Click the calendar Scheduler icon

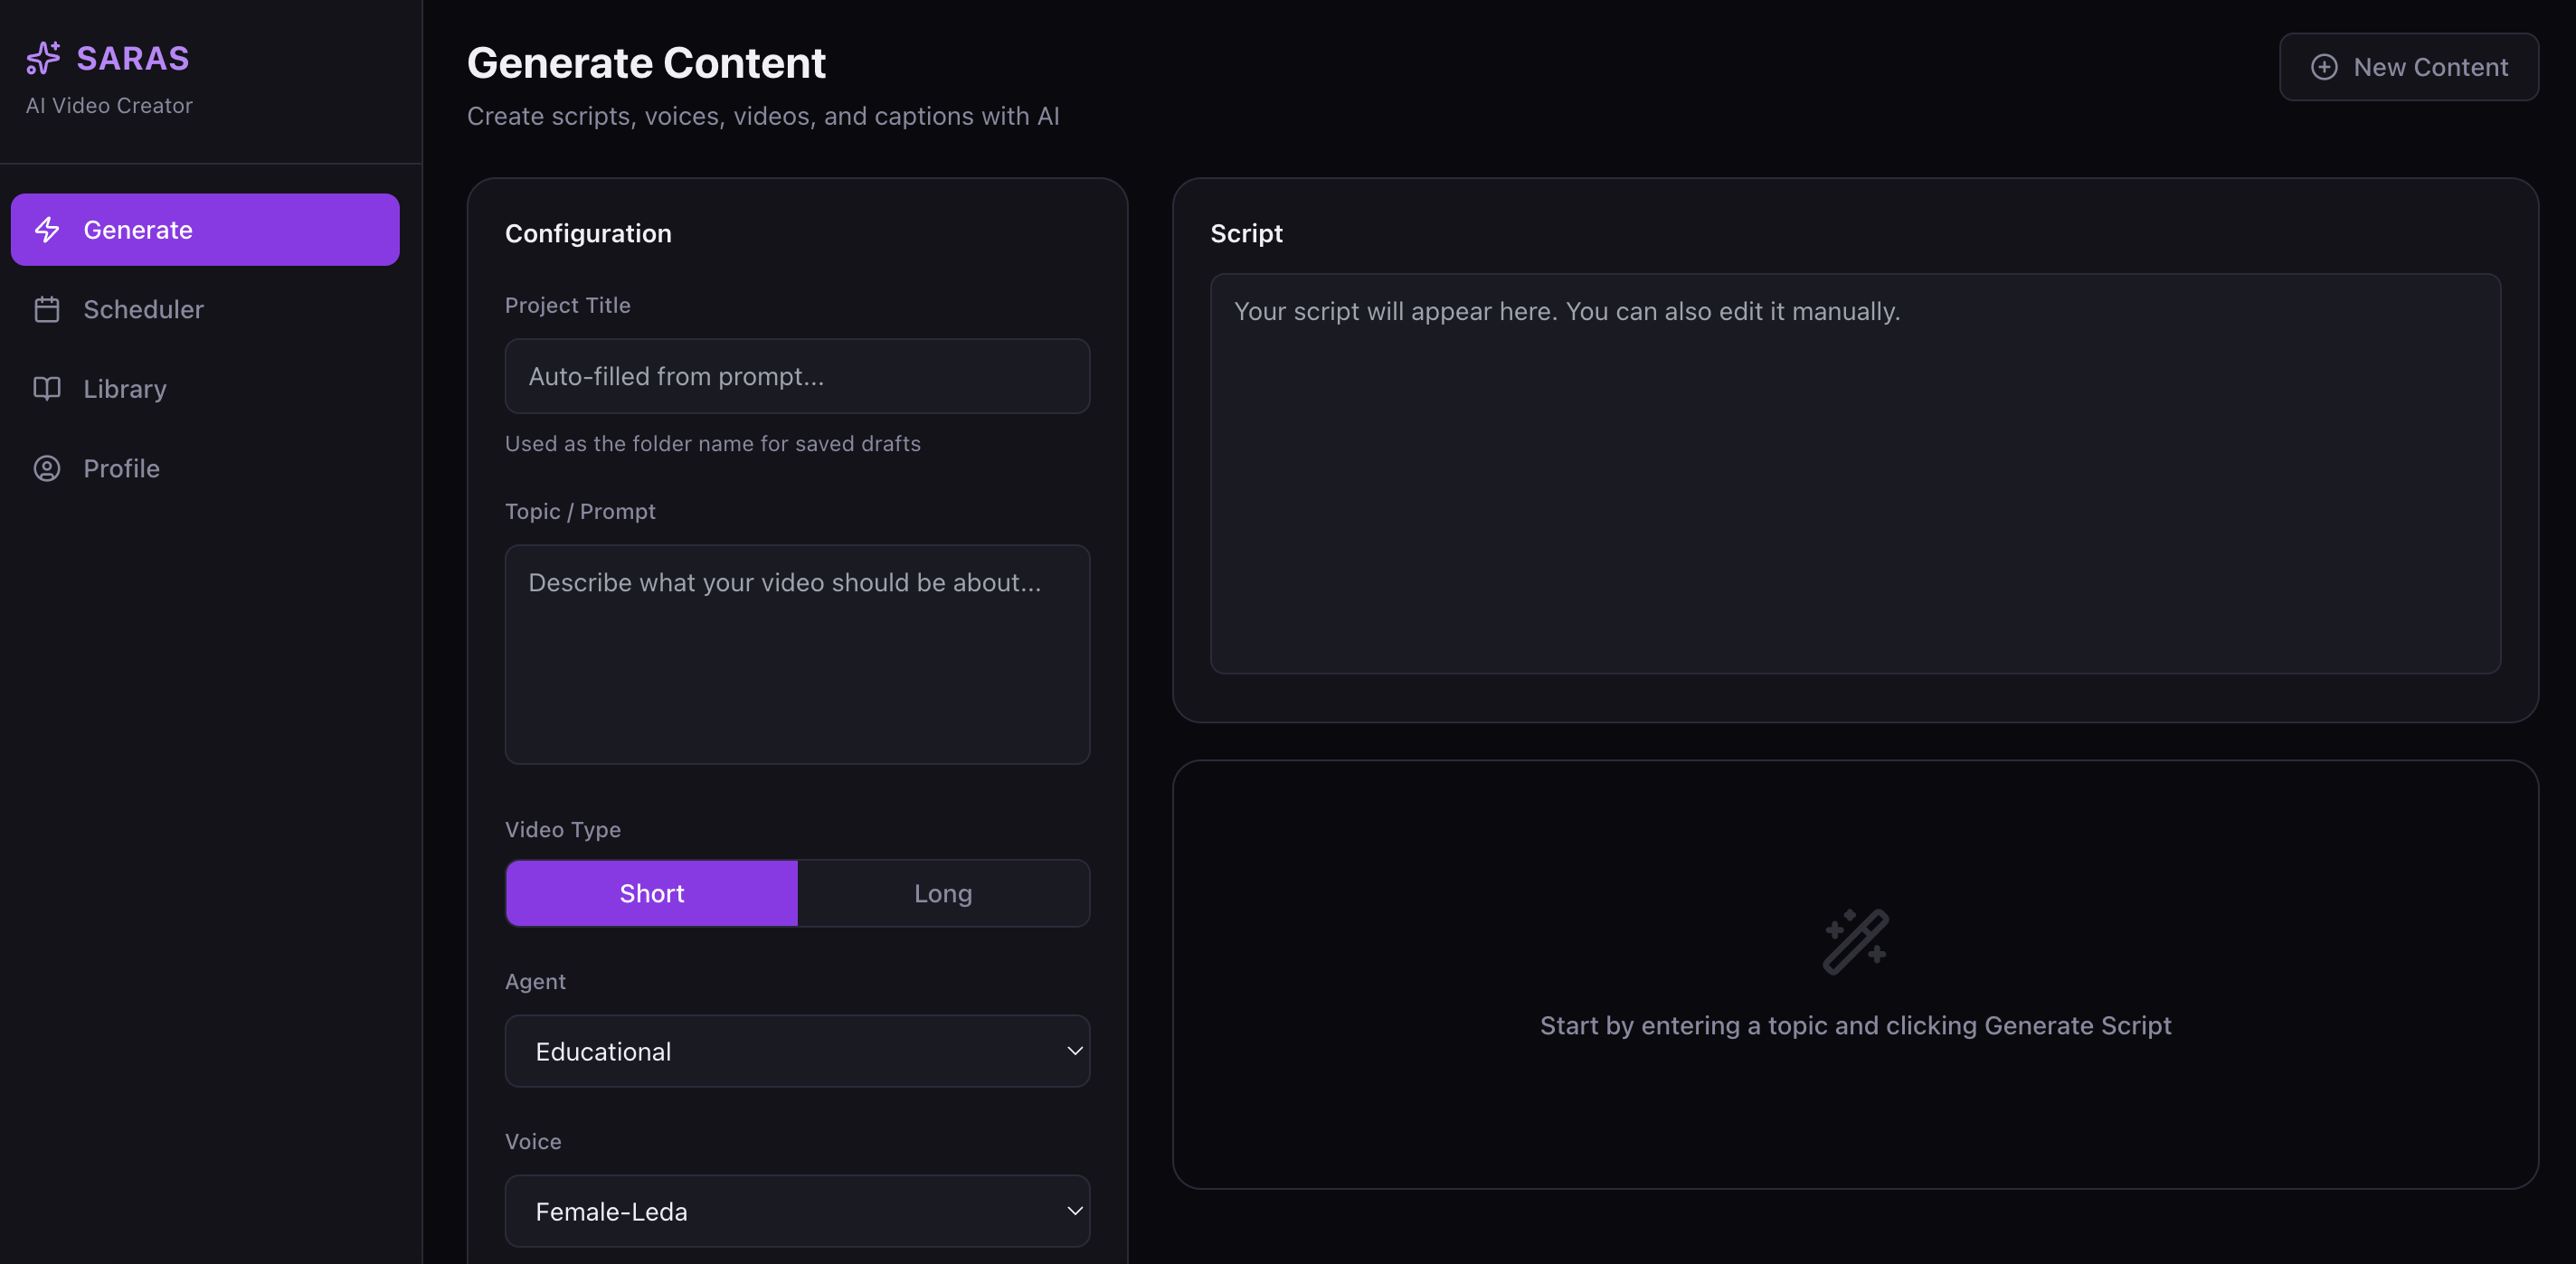(x=47, y=309)
